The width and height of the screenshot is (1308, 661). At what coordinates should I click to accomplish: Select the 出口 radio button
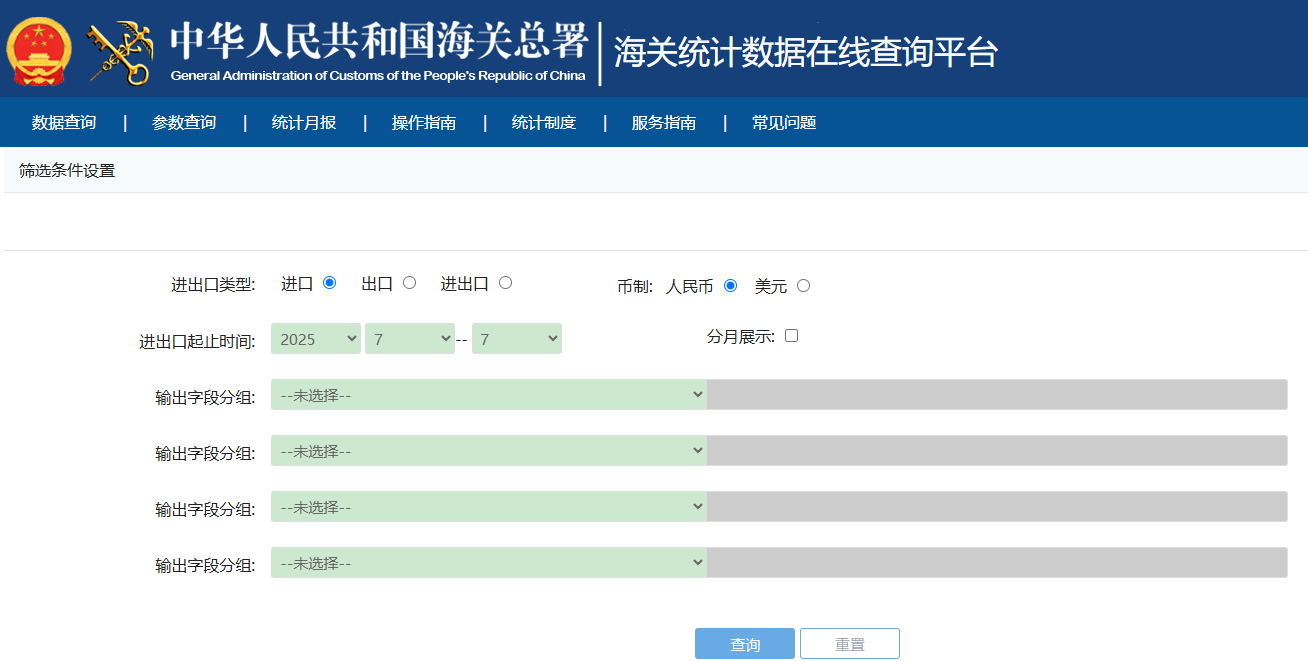click(410, 282)
